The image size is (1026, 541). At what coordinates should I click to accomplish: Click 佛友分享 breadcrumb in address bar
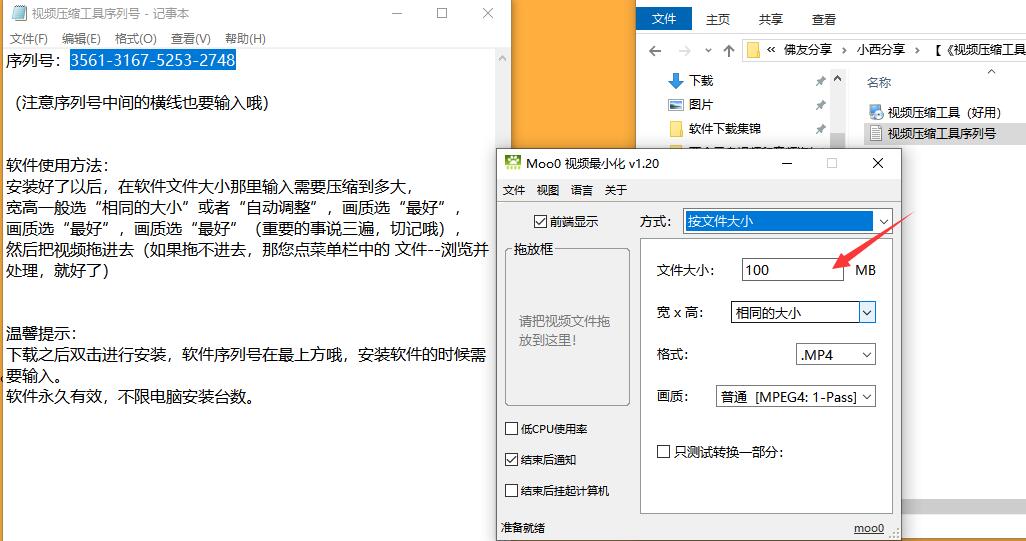pyautogui.click(x=808, y=50)
